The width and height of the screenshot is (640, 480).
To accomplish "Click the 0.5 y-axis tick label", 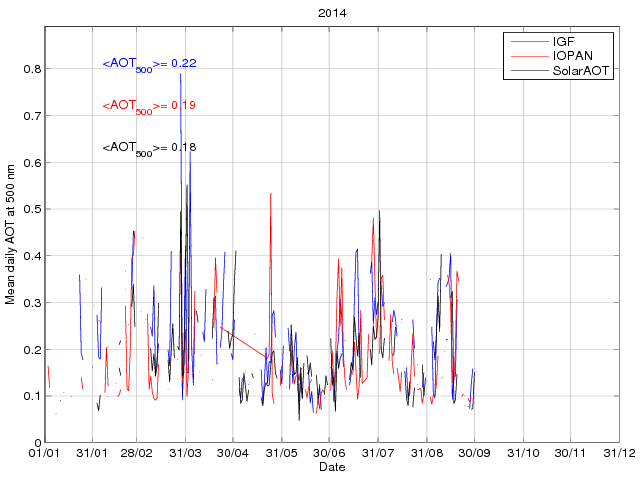I will [31, 209].
